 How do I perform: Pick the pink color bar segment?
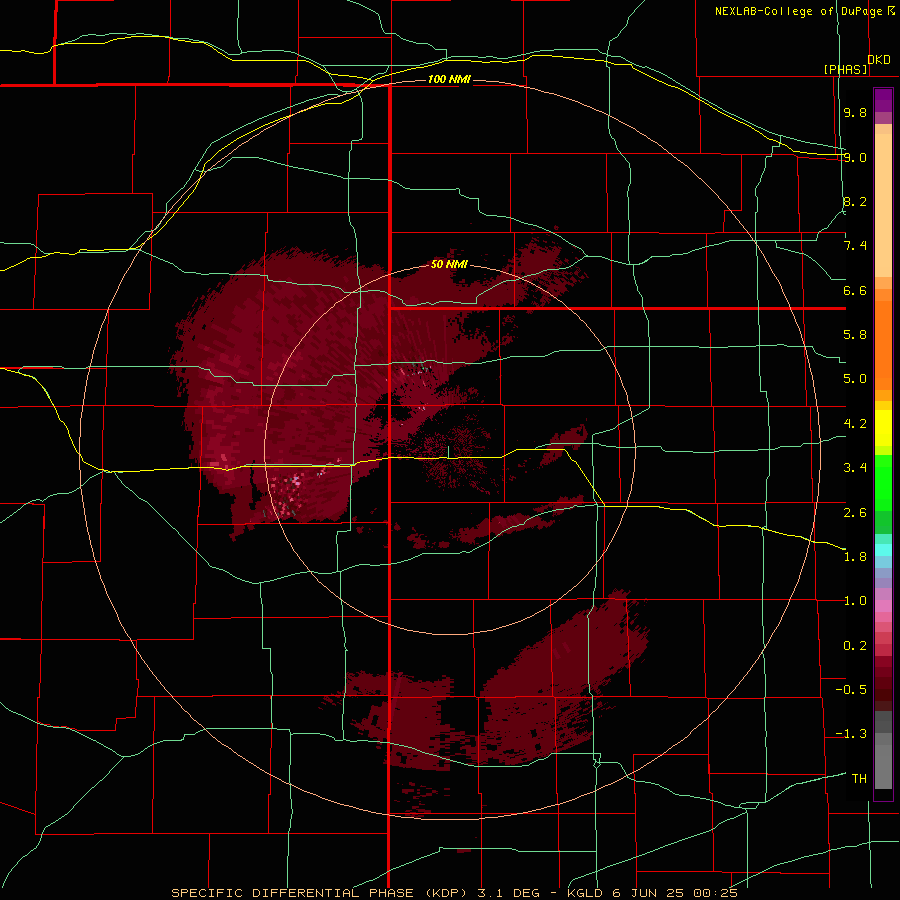[x=883, y=606]
